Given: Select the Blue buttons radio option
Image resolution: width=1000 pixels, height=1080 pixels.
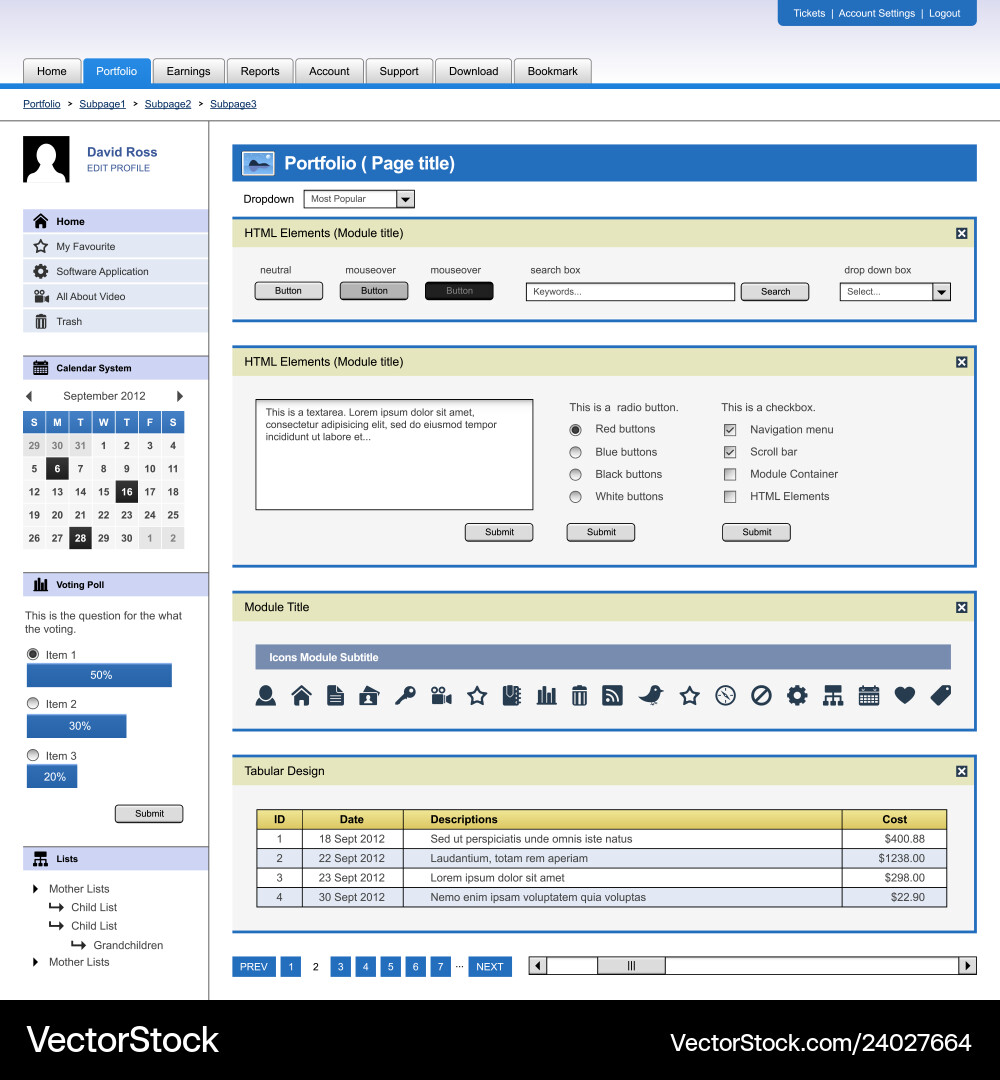Looking at the screenshot, I should coord(576,453).
